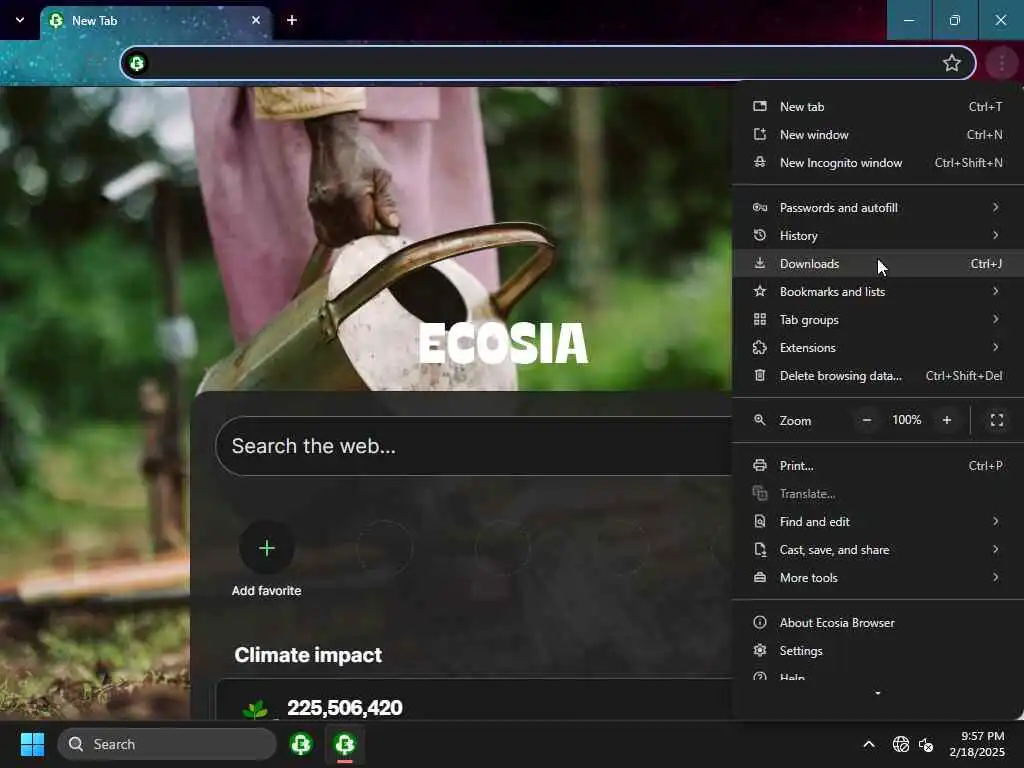Screen dimensions: 1024x768
Task: Choose New tab from the menu
Action: [x=878, y=106]
